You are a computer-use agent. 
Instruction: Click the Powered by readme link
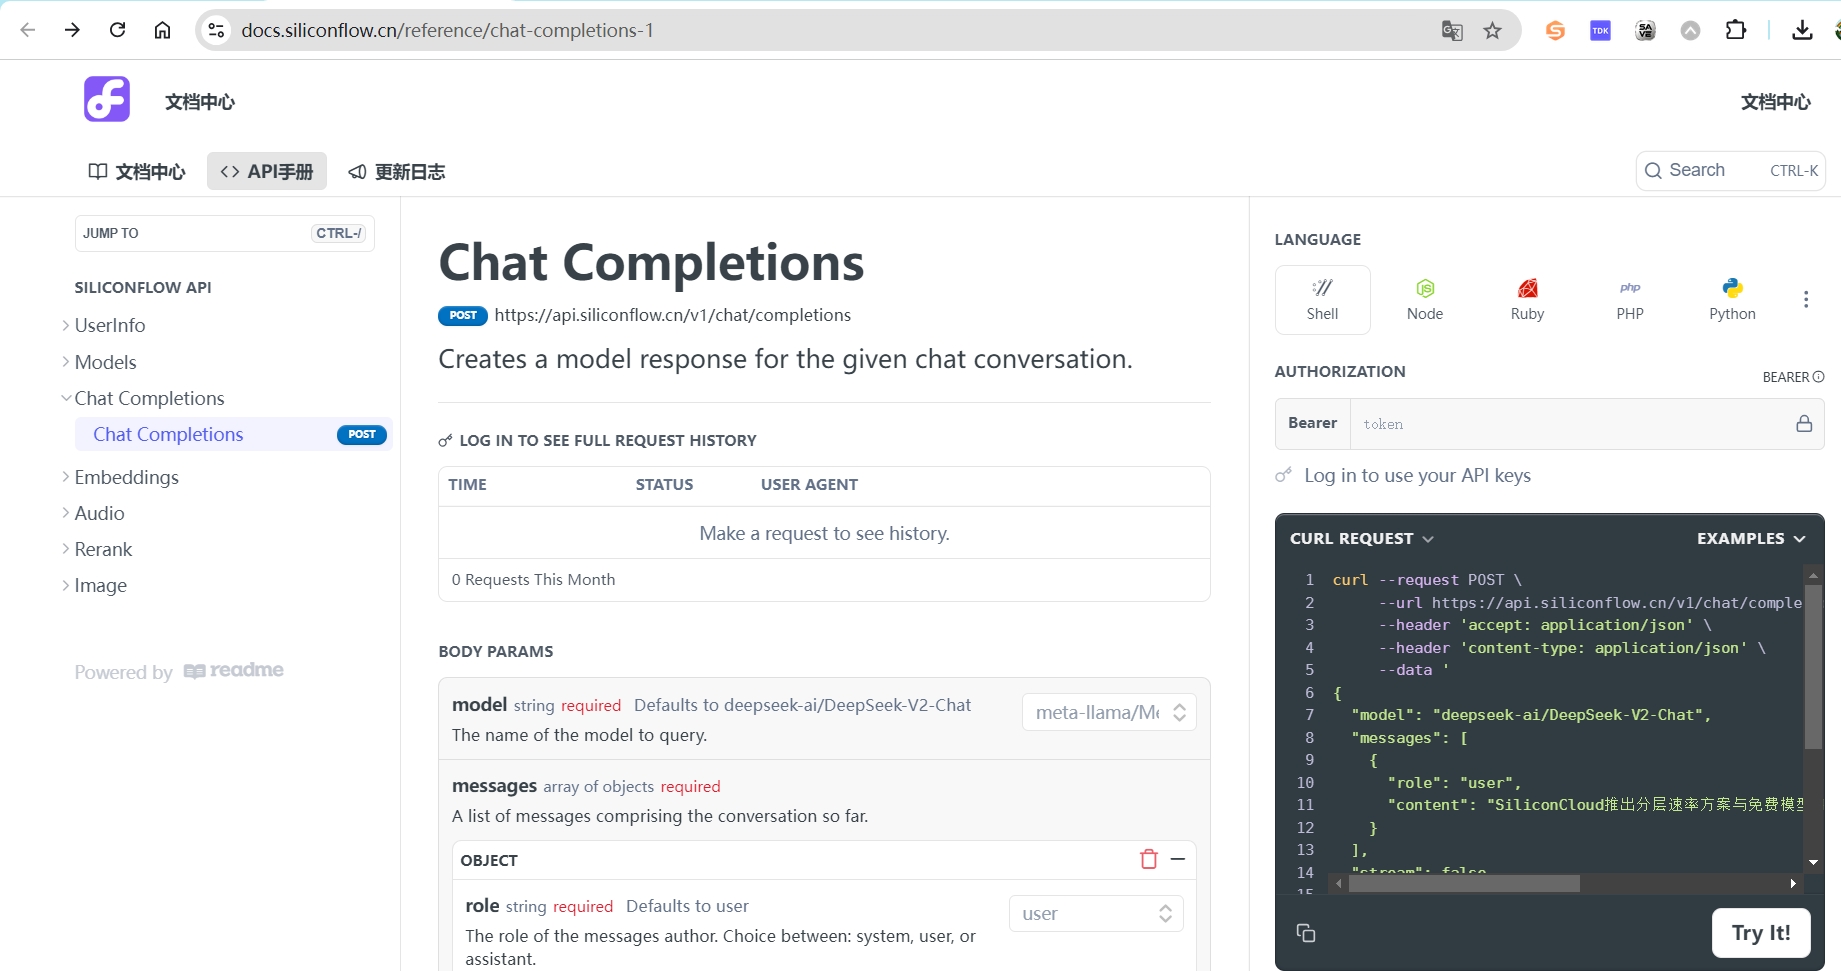(x=179, y=671)
